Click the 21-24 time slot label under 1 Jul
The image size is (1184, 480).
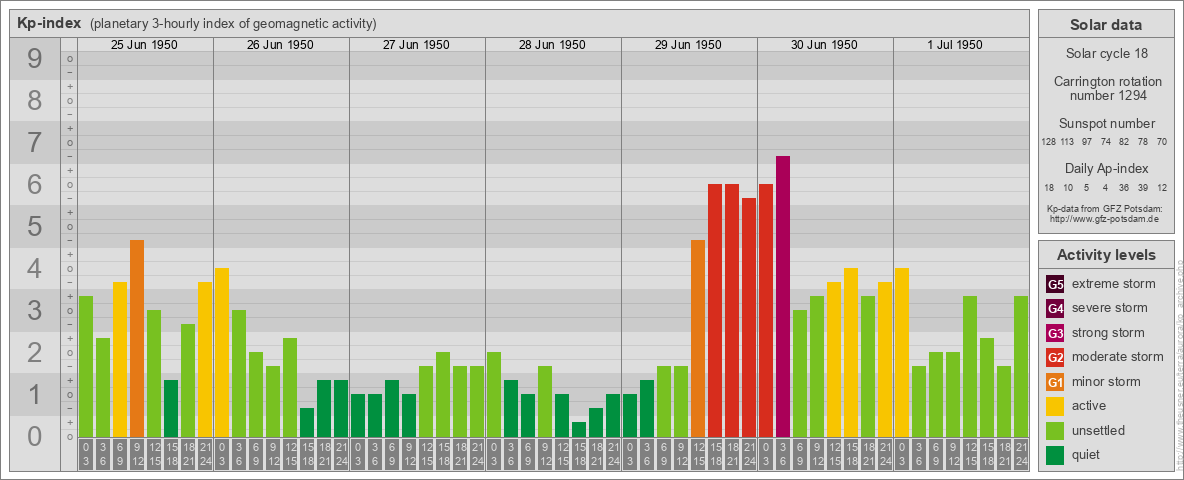pos(1021,455)
